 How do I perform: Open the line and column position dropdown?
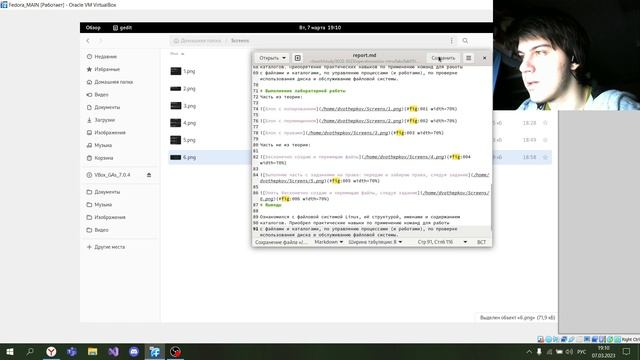pos(442,242)
